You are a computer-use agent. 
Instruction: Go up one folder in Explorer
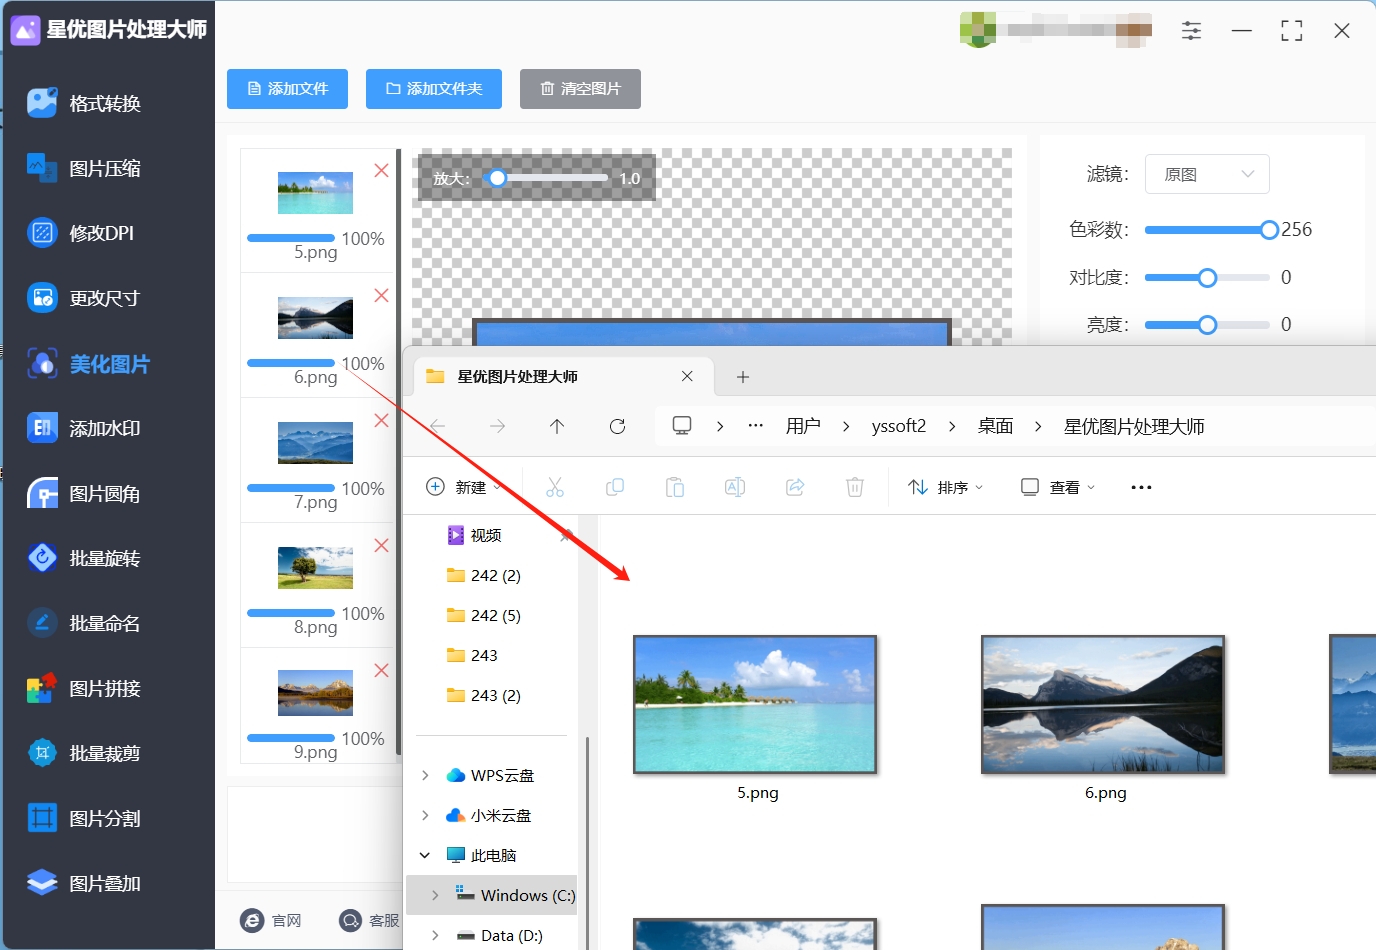tap(557, 426)
